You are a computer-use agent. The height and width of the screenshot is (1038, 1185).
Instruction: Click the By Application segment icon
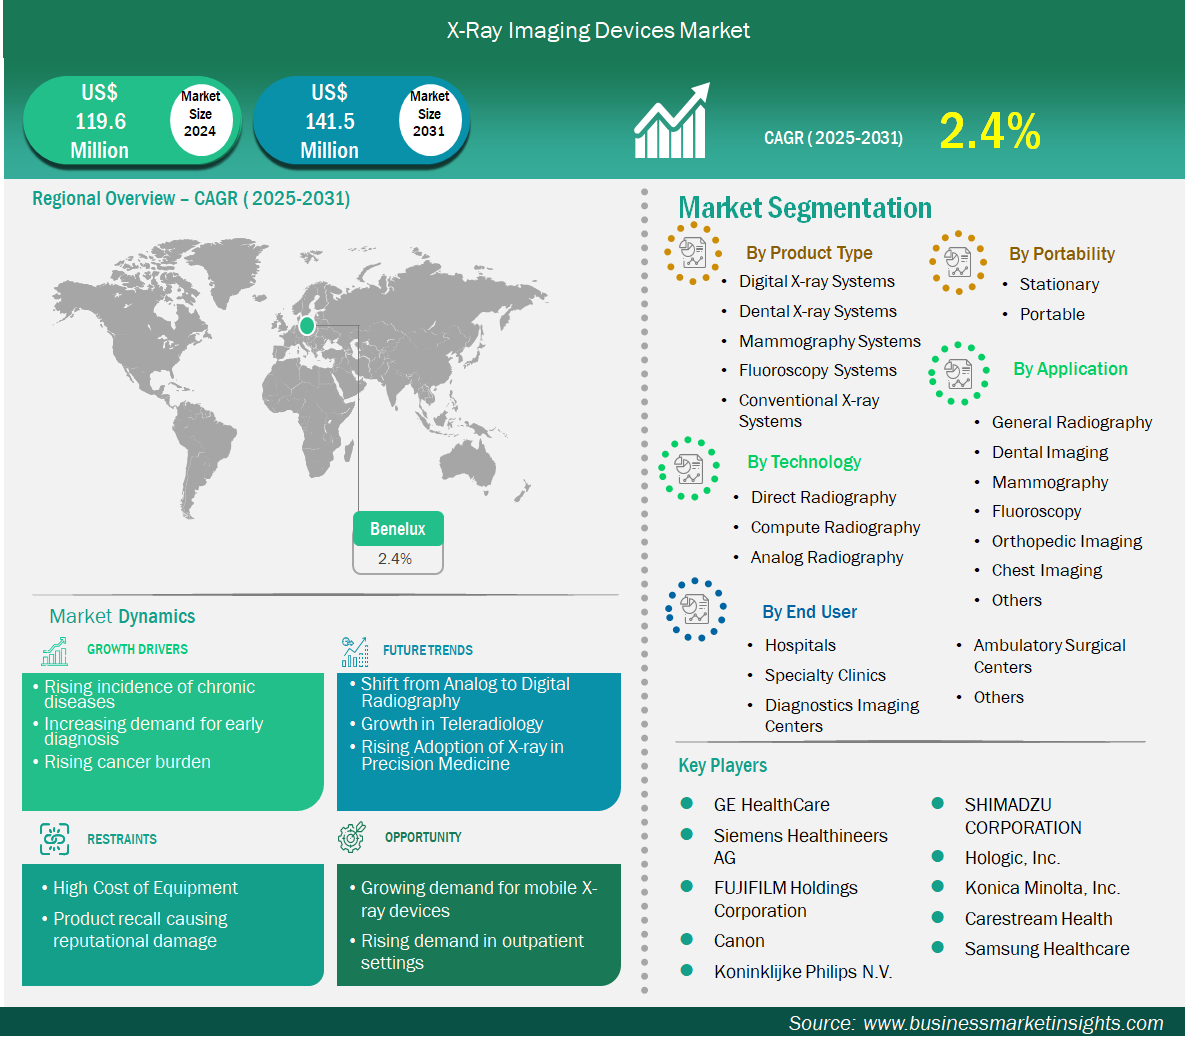(958, 374)
